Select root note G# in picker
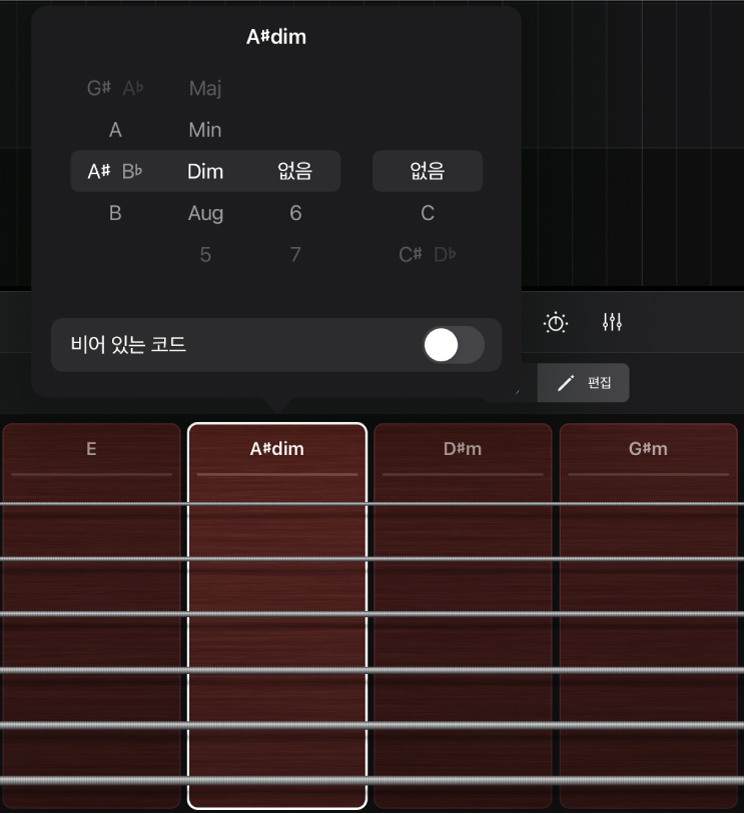745x814 pixels. point(99,88)
